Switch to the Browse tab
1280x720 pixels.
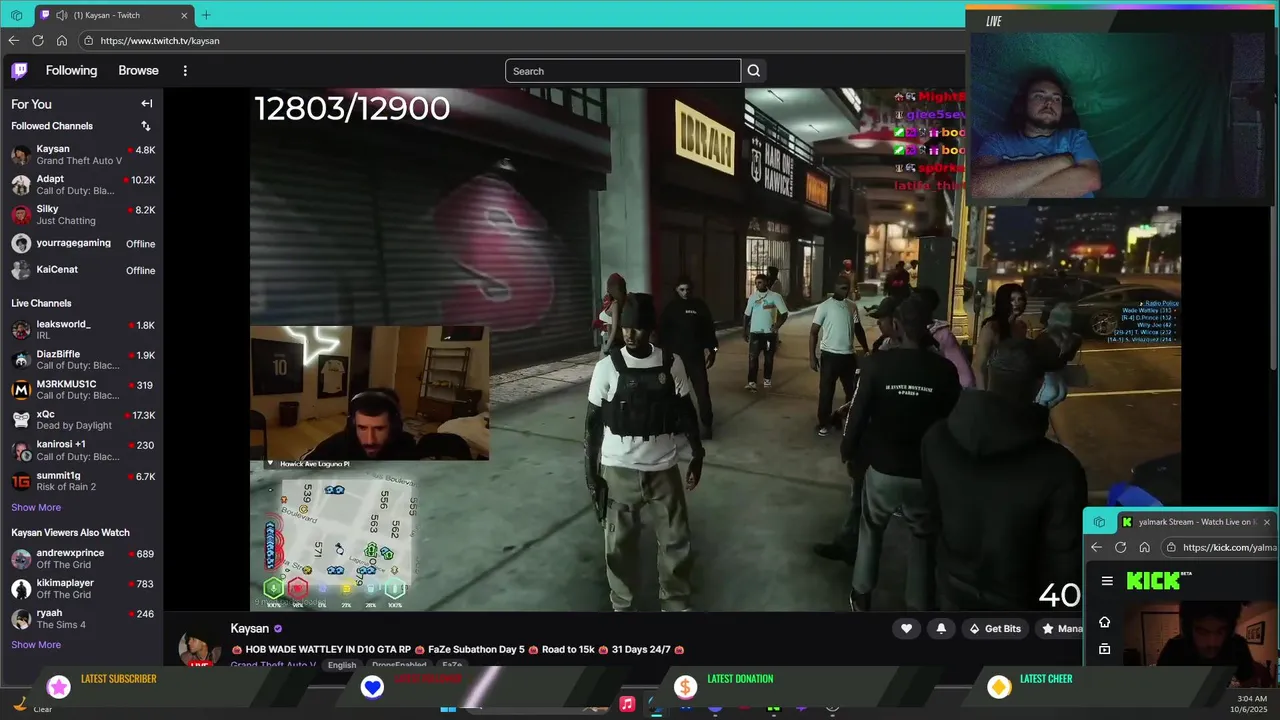coord(138,70)
